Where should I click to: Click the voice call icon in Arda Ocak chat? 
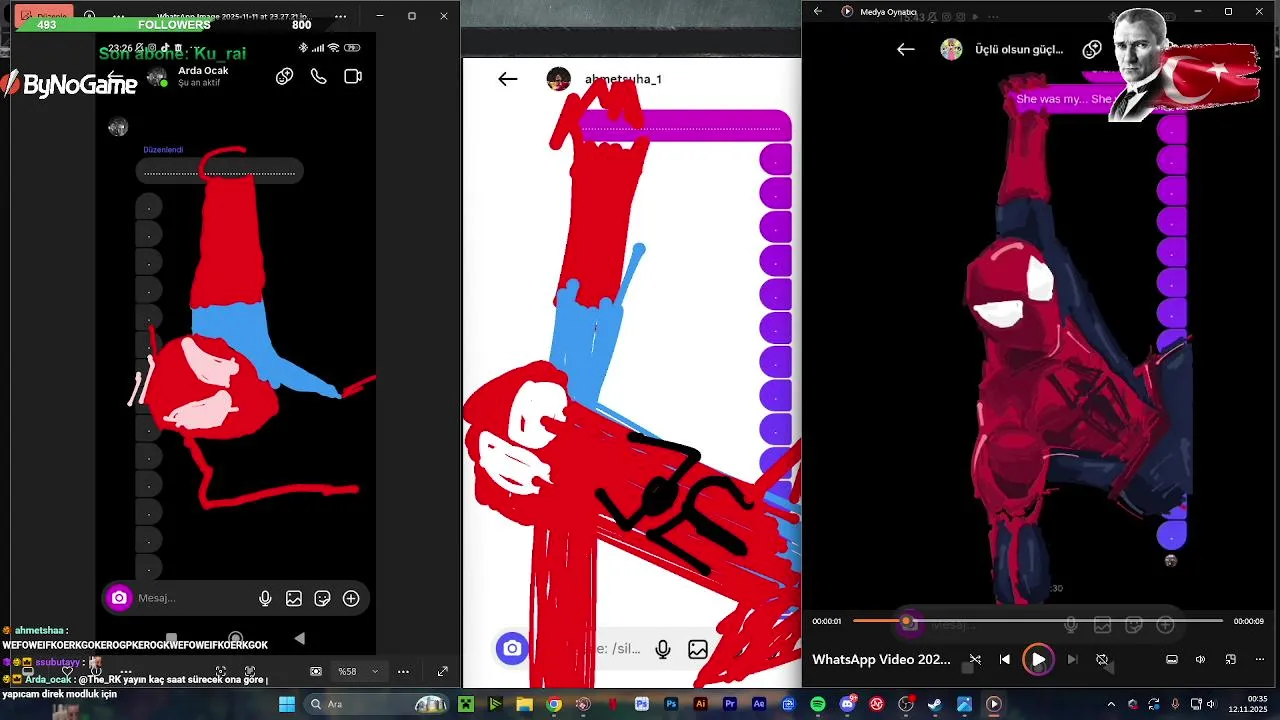coord(318,76)
